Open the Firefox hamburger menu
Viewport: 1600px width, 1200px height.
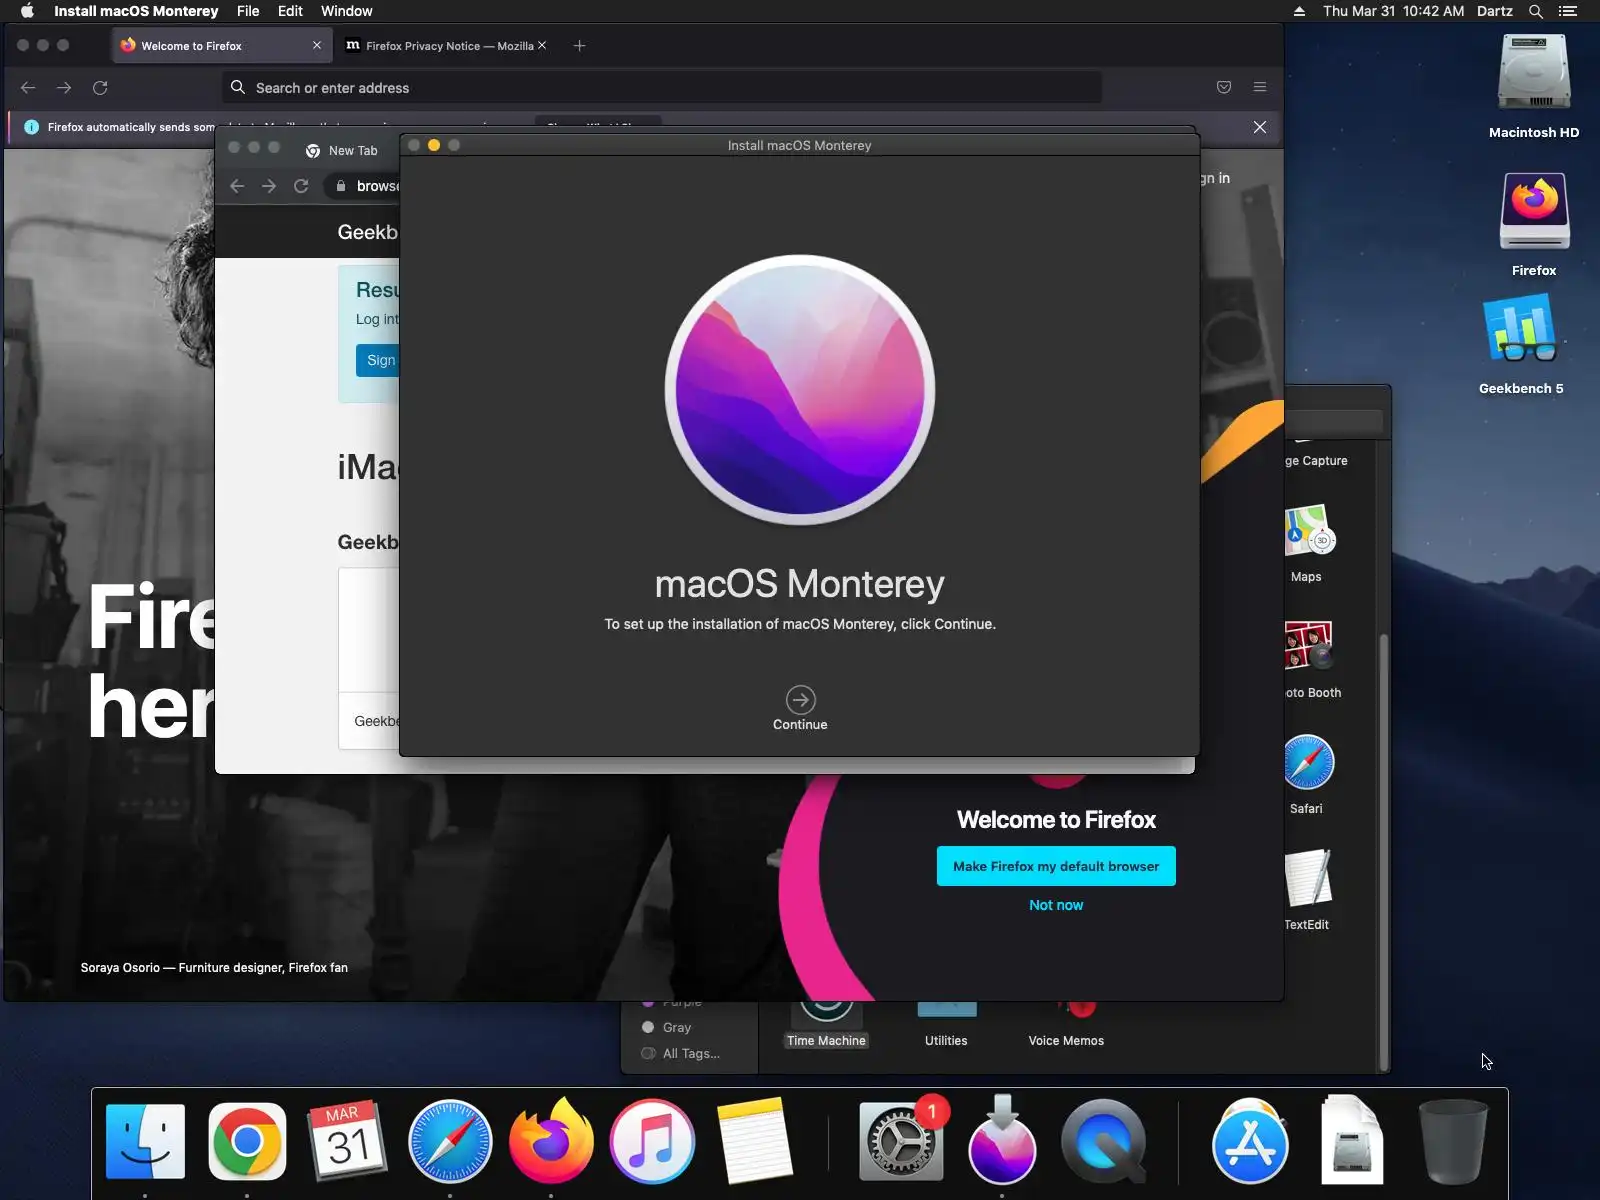pos(1260,88)
